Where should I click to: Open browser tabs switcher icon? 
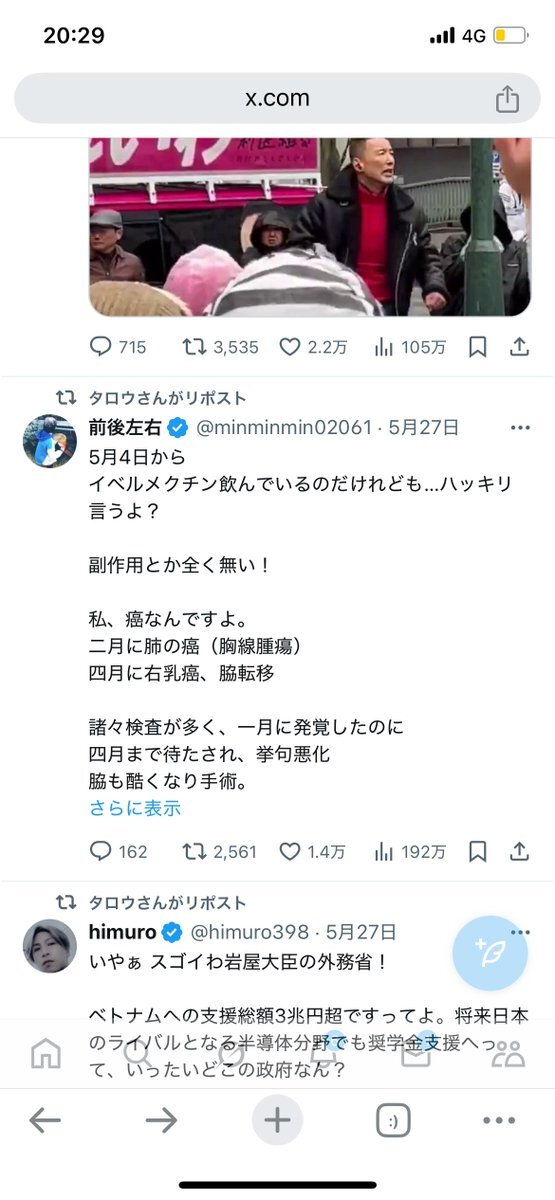(393, 1121)
